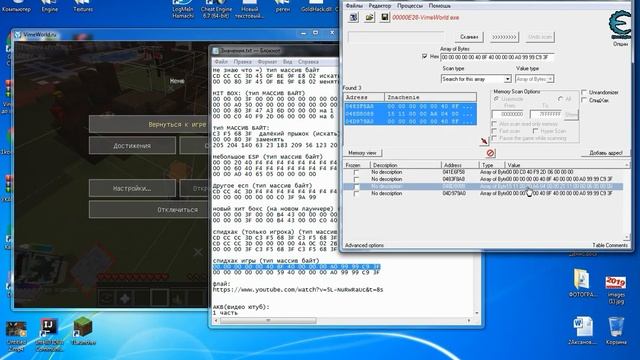Screen dimensions: 640x360
Task: Click the Сканер scan button
Action: (469, 37)
